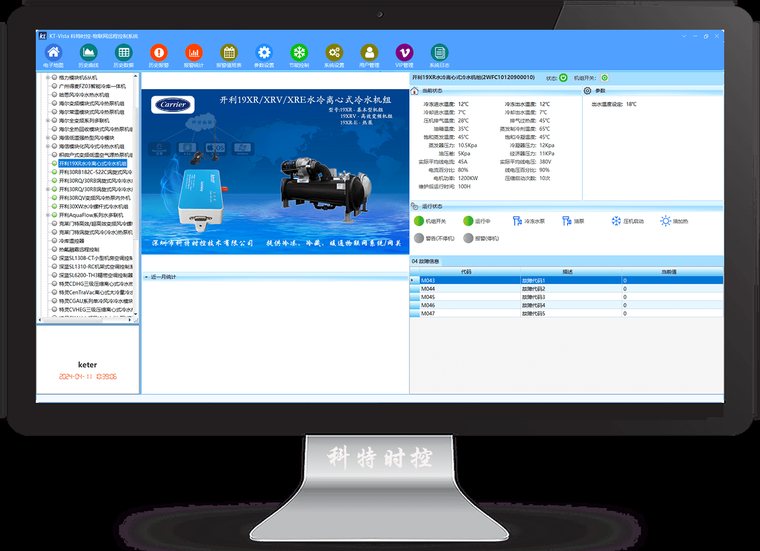Screen dimensions: 760x551
Task: Click the 油加热 sun icon
Action: pos(665,221)
